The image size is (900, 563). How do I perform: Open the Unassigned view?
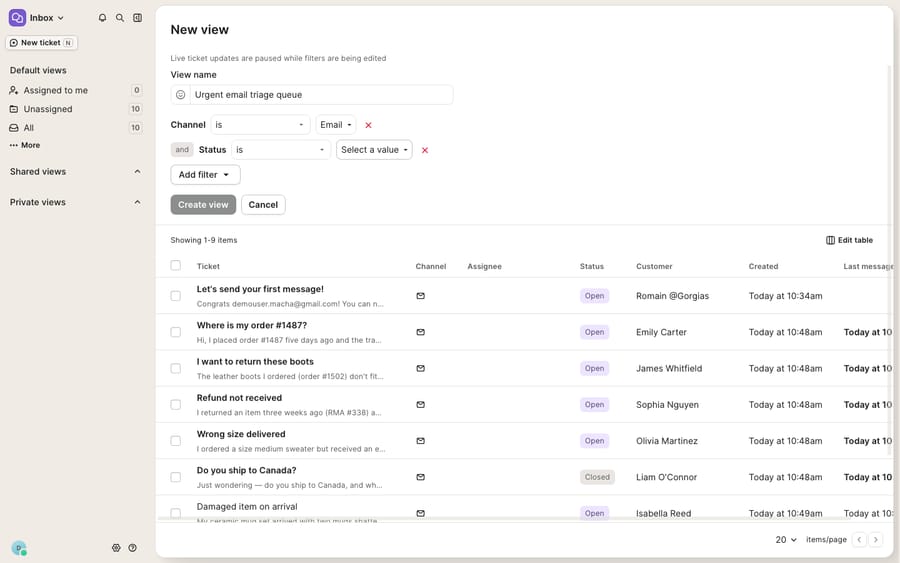[x=75, y=109]
